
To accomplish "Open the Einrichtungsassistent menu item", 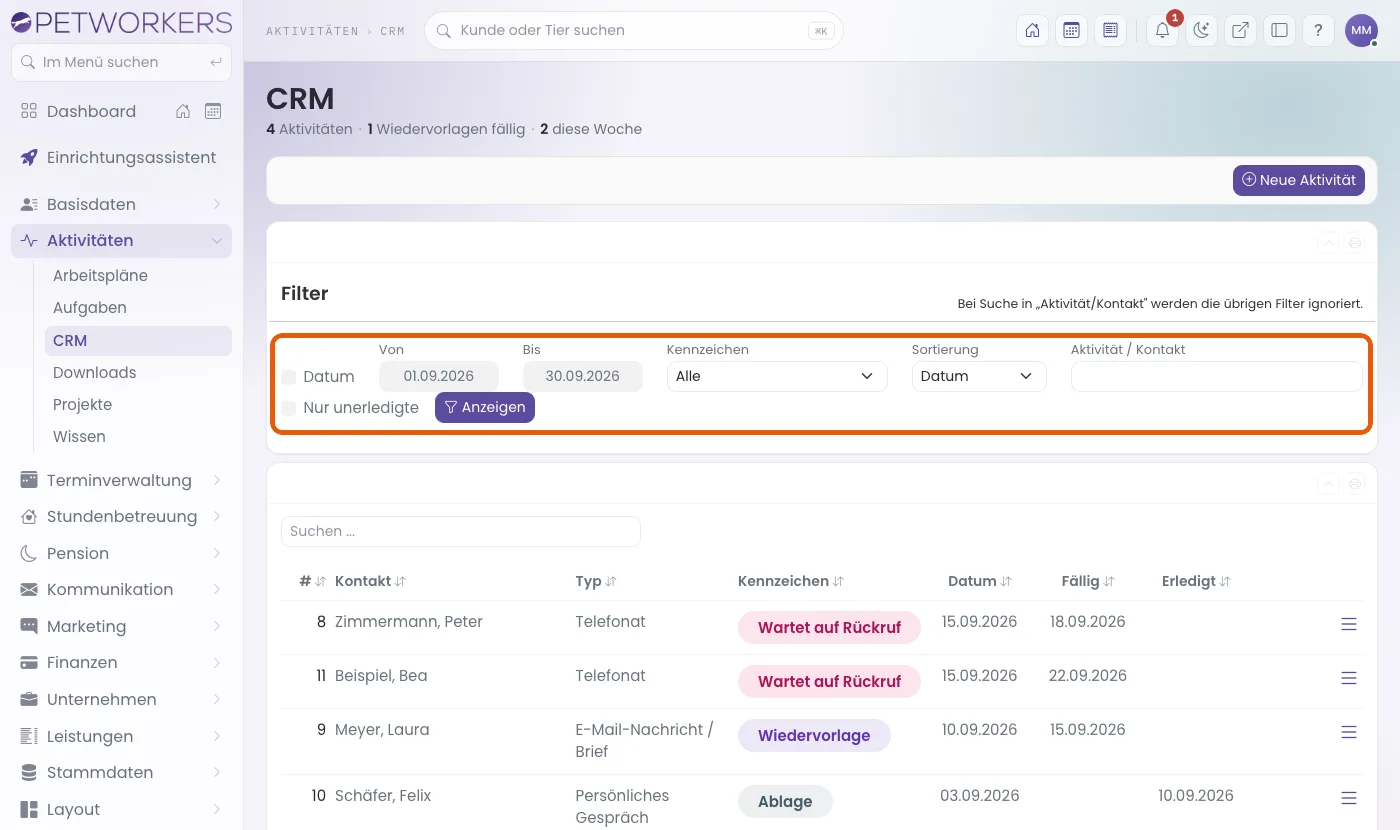I will (x=121, y=157).
